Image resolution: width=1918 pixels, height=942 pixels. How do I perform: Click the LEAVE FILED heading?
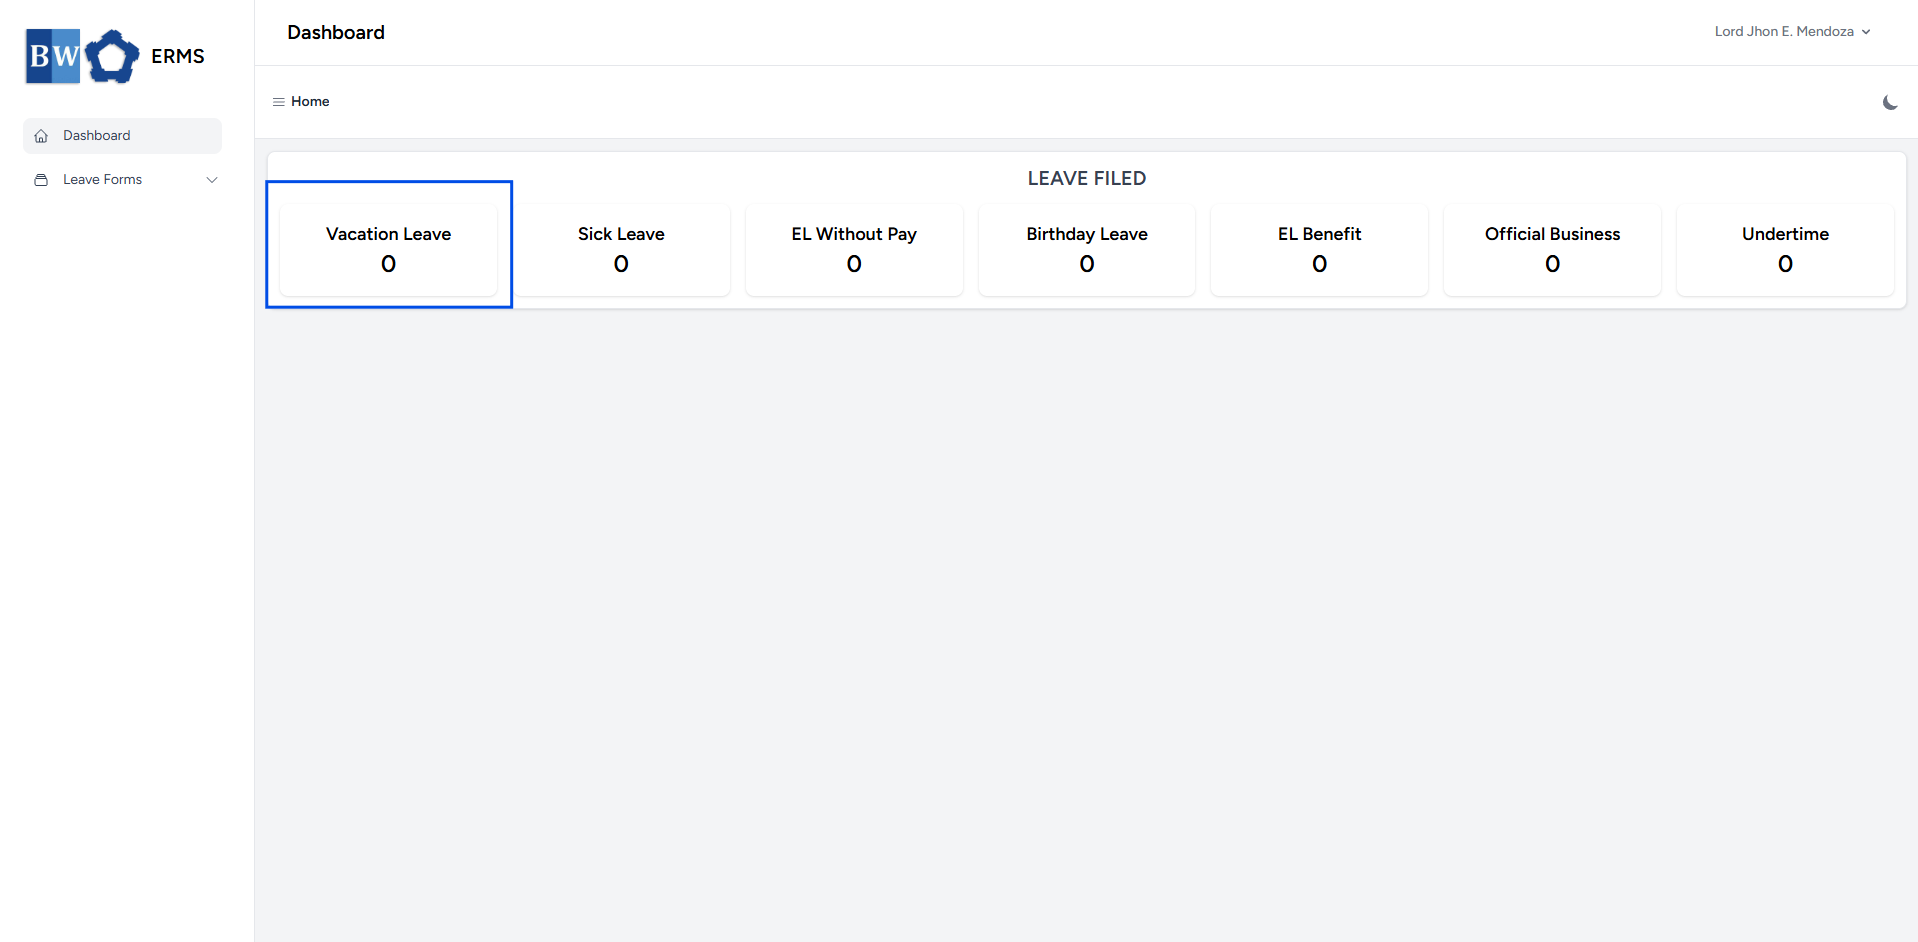pos(1087,179)
